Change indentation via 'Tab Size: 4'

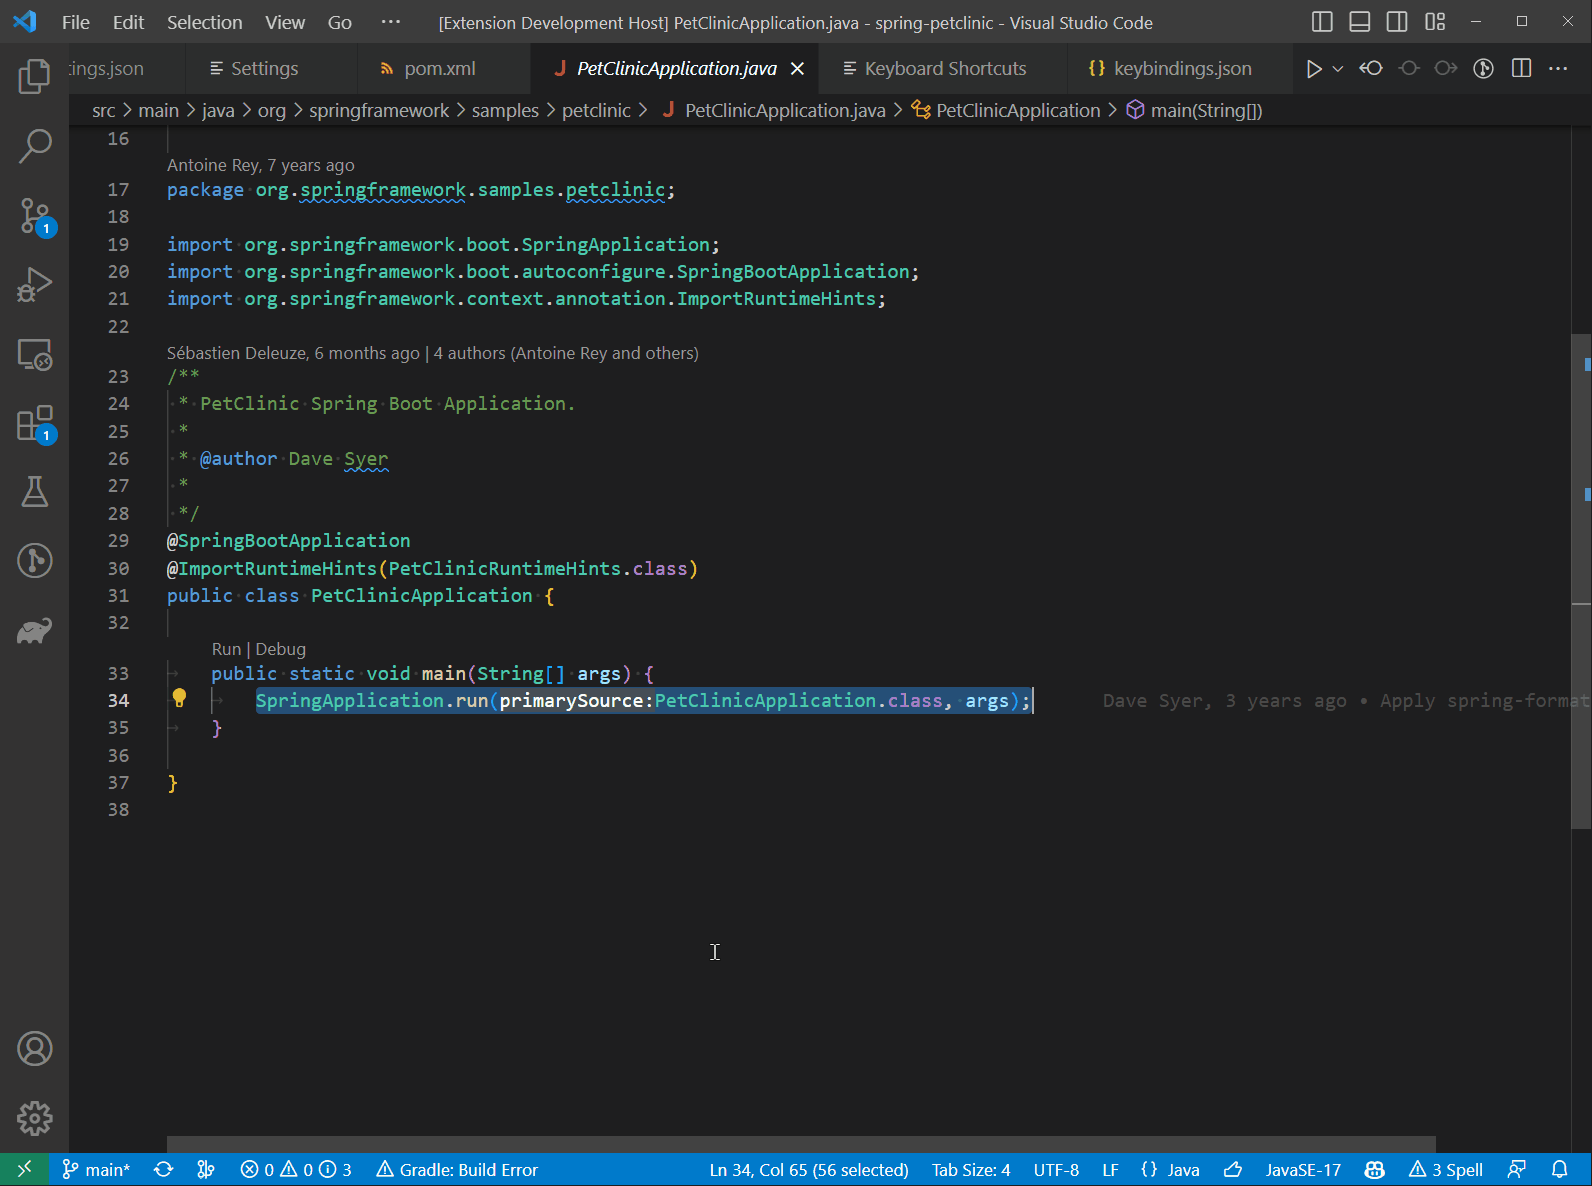point(971,1169)
